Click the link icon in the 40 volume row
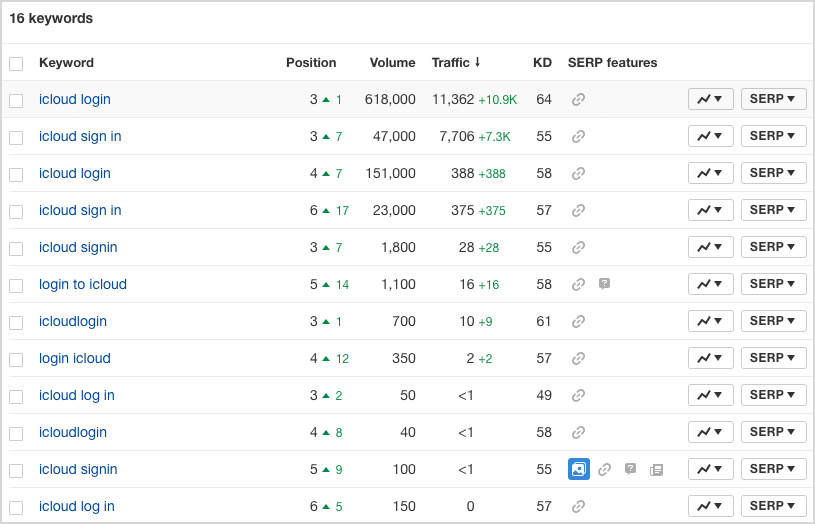 pos(579,433)
